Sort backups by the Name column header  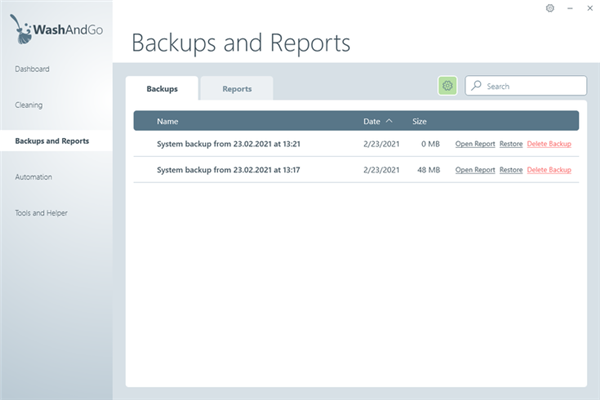[167, 121]
